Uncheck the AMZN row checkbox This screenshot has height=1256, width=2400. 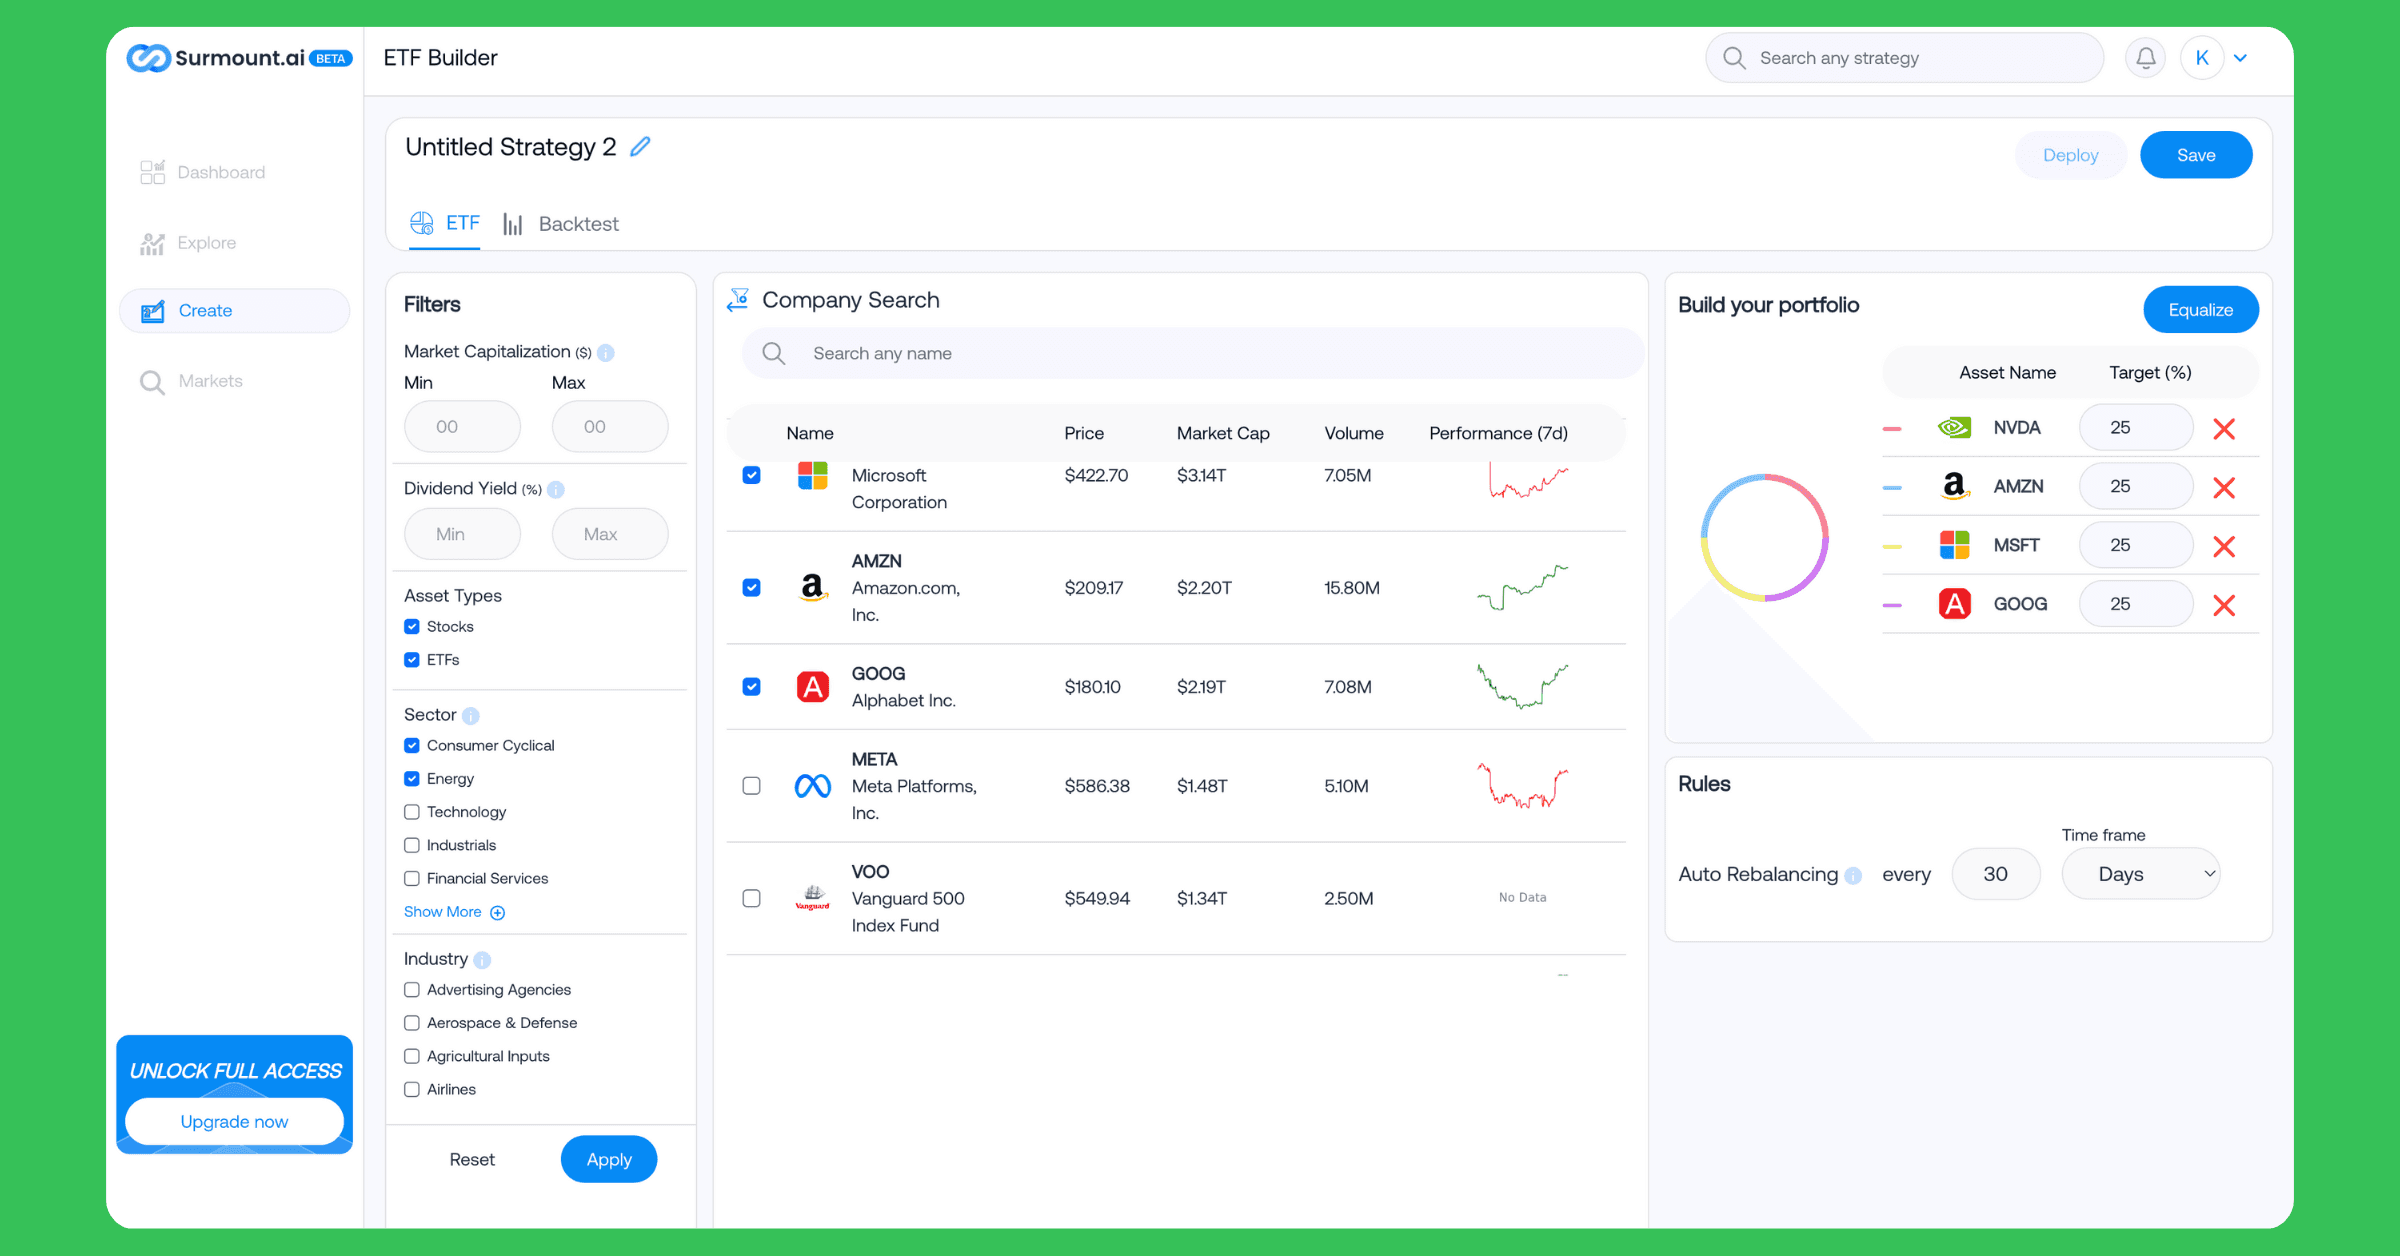(752, 588)
